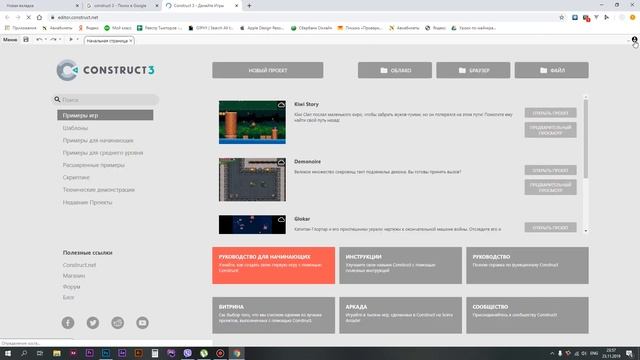Click the browser home icon
The image size is (640, 360).
(x=39, y=17)
